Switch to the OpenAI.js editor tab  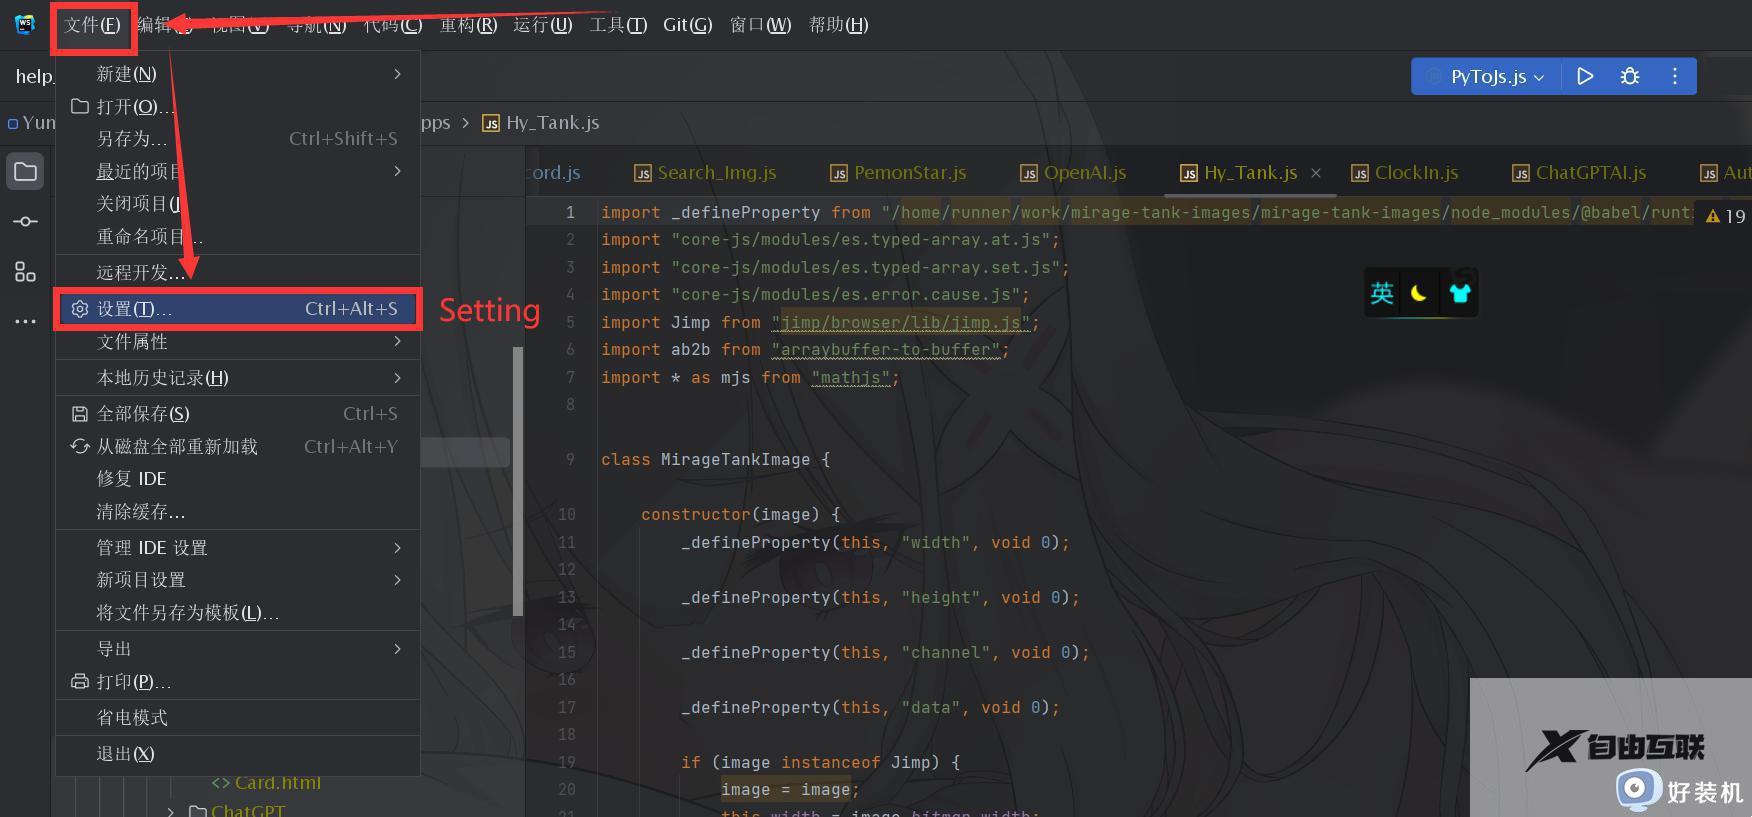(1073, 173)
